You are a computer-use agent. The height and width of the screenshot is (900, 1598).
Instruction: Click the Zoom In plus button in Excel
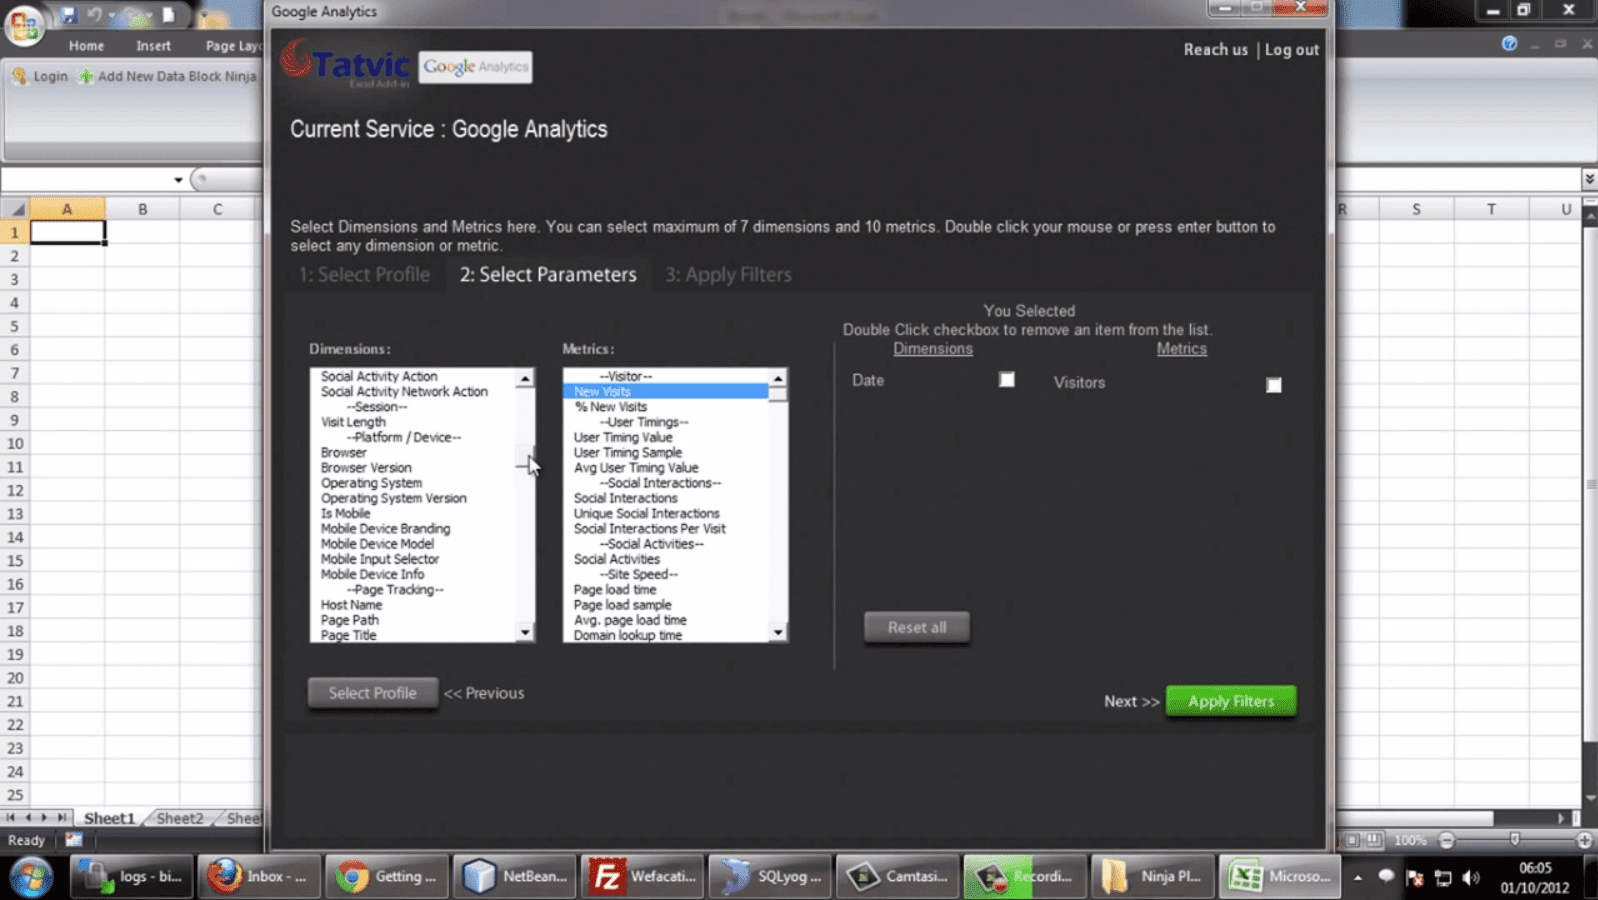[1584, 840]
